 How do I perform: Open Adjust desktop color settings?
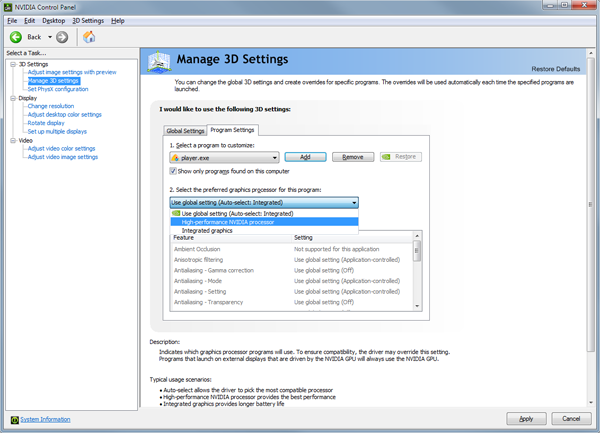pyautogui.click(x=65, y=114)
